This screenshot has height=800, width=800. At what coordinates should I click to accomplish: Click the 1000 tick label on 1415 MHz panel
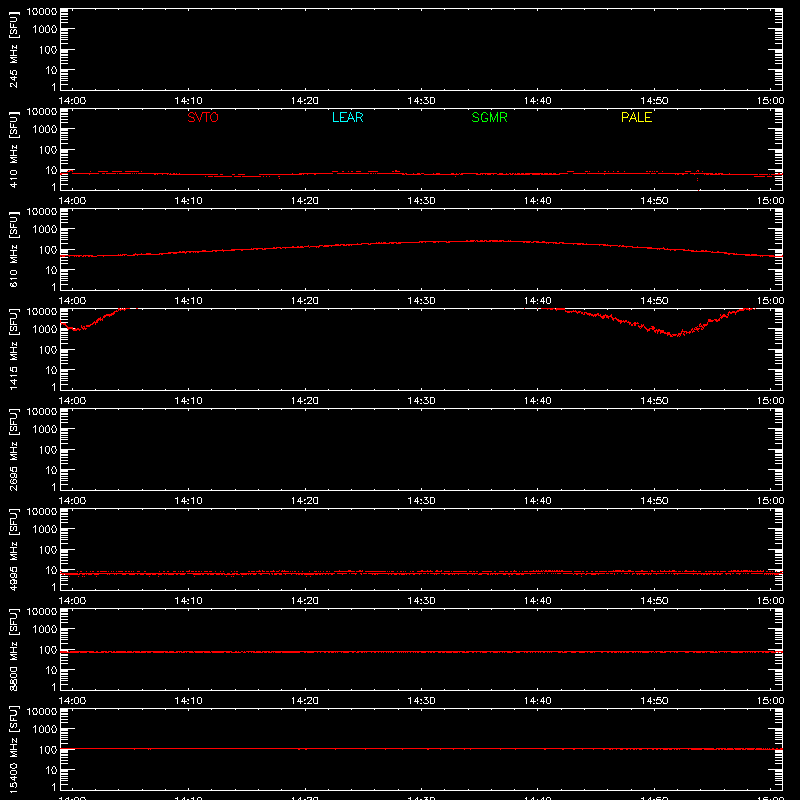point(45,329)
